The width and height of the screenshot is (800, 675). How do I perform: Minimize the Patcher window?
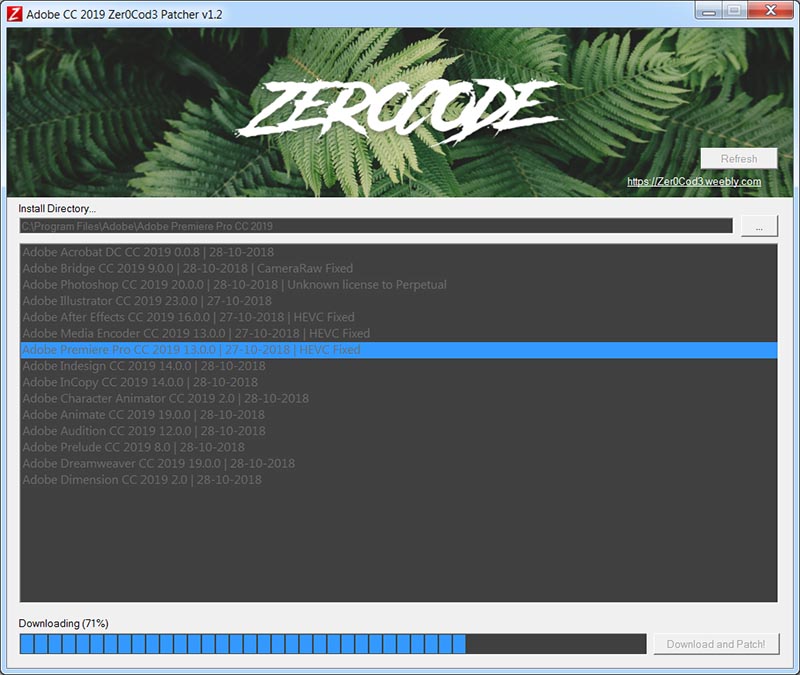[x=708, y=11]
